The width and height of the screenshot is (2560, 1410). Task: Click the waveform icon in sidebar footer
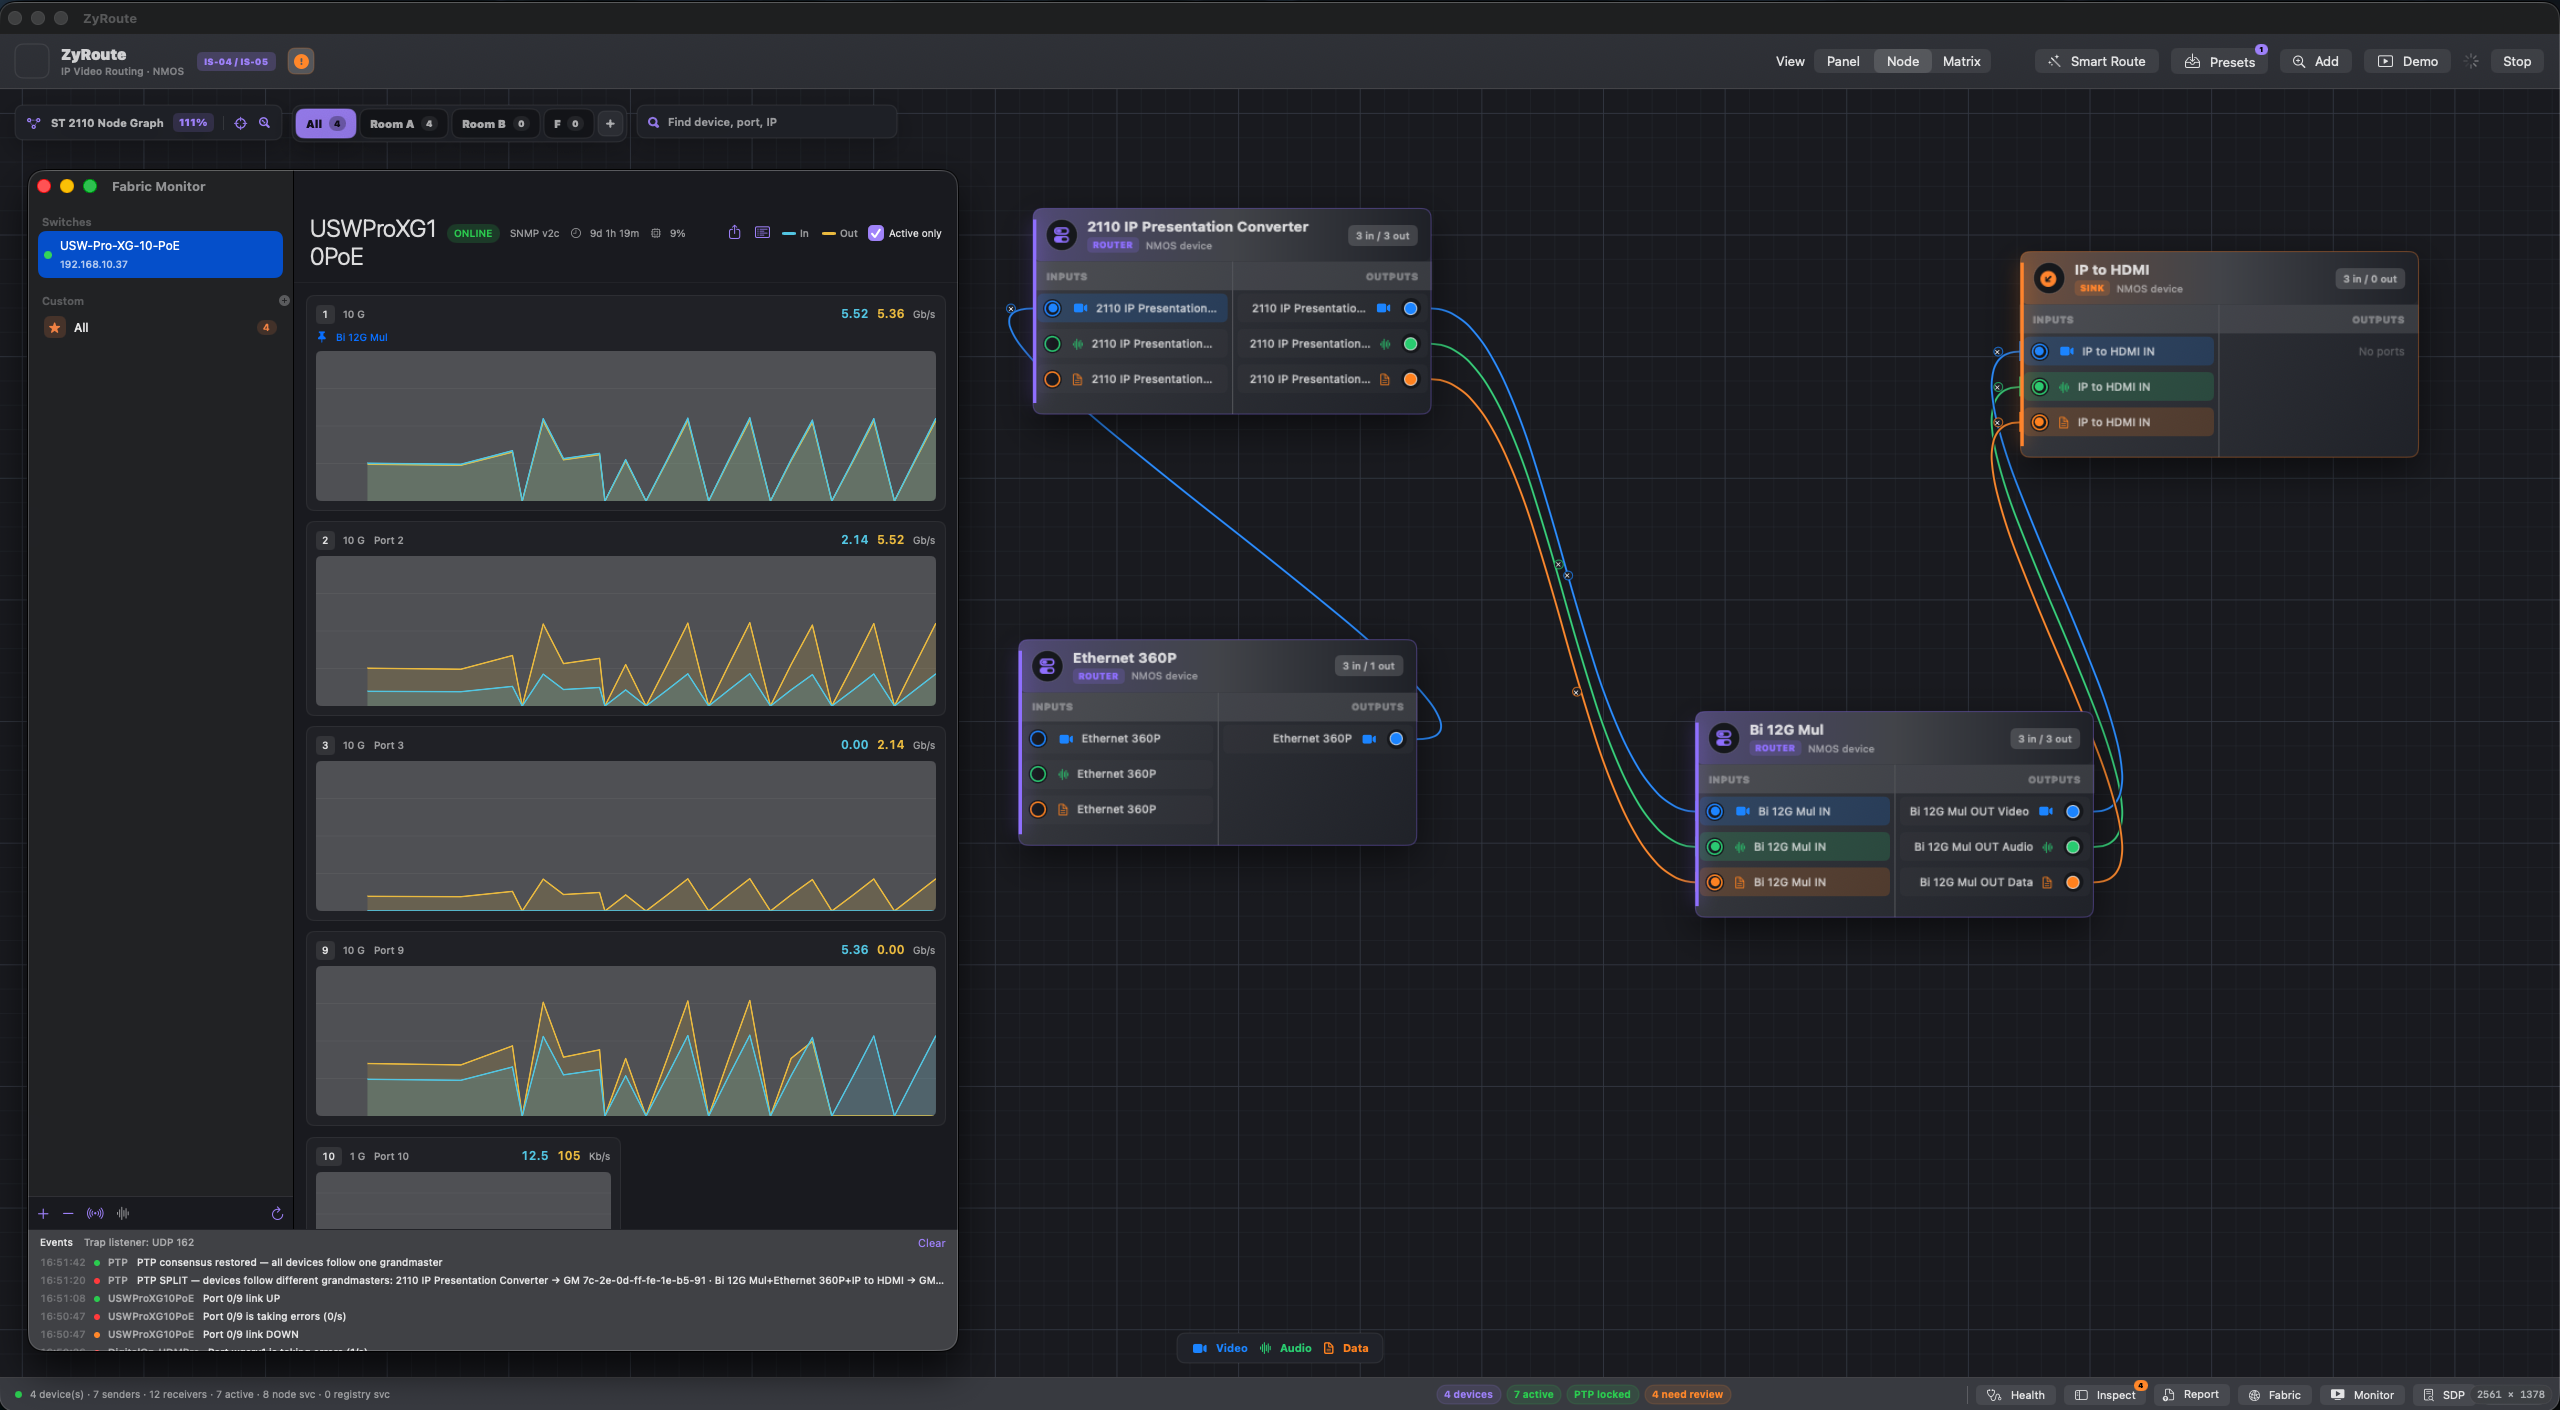[x=123, y=1214]
